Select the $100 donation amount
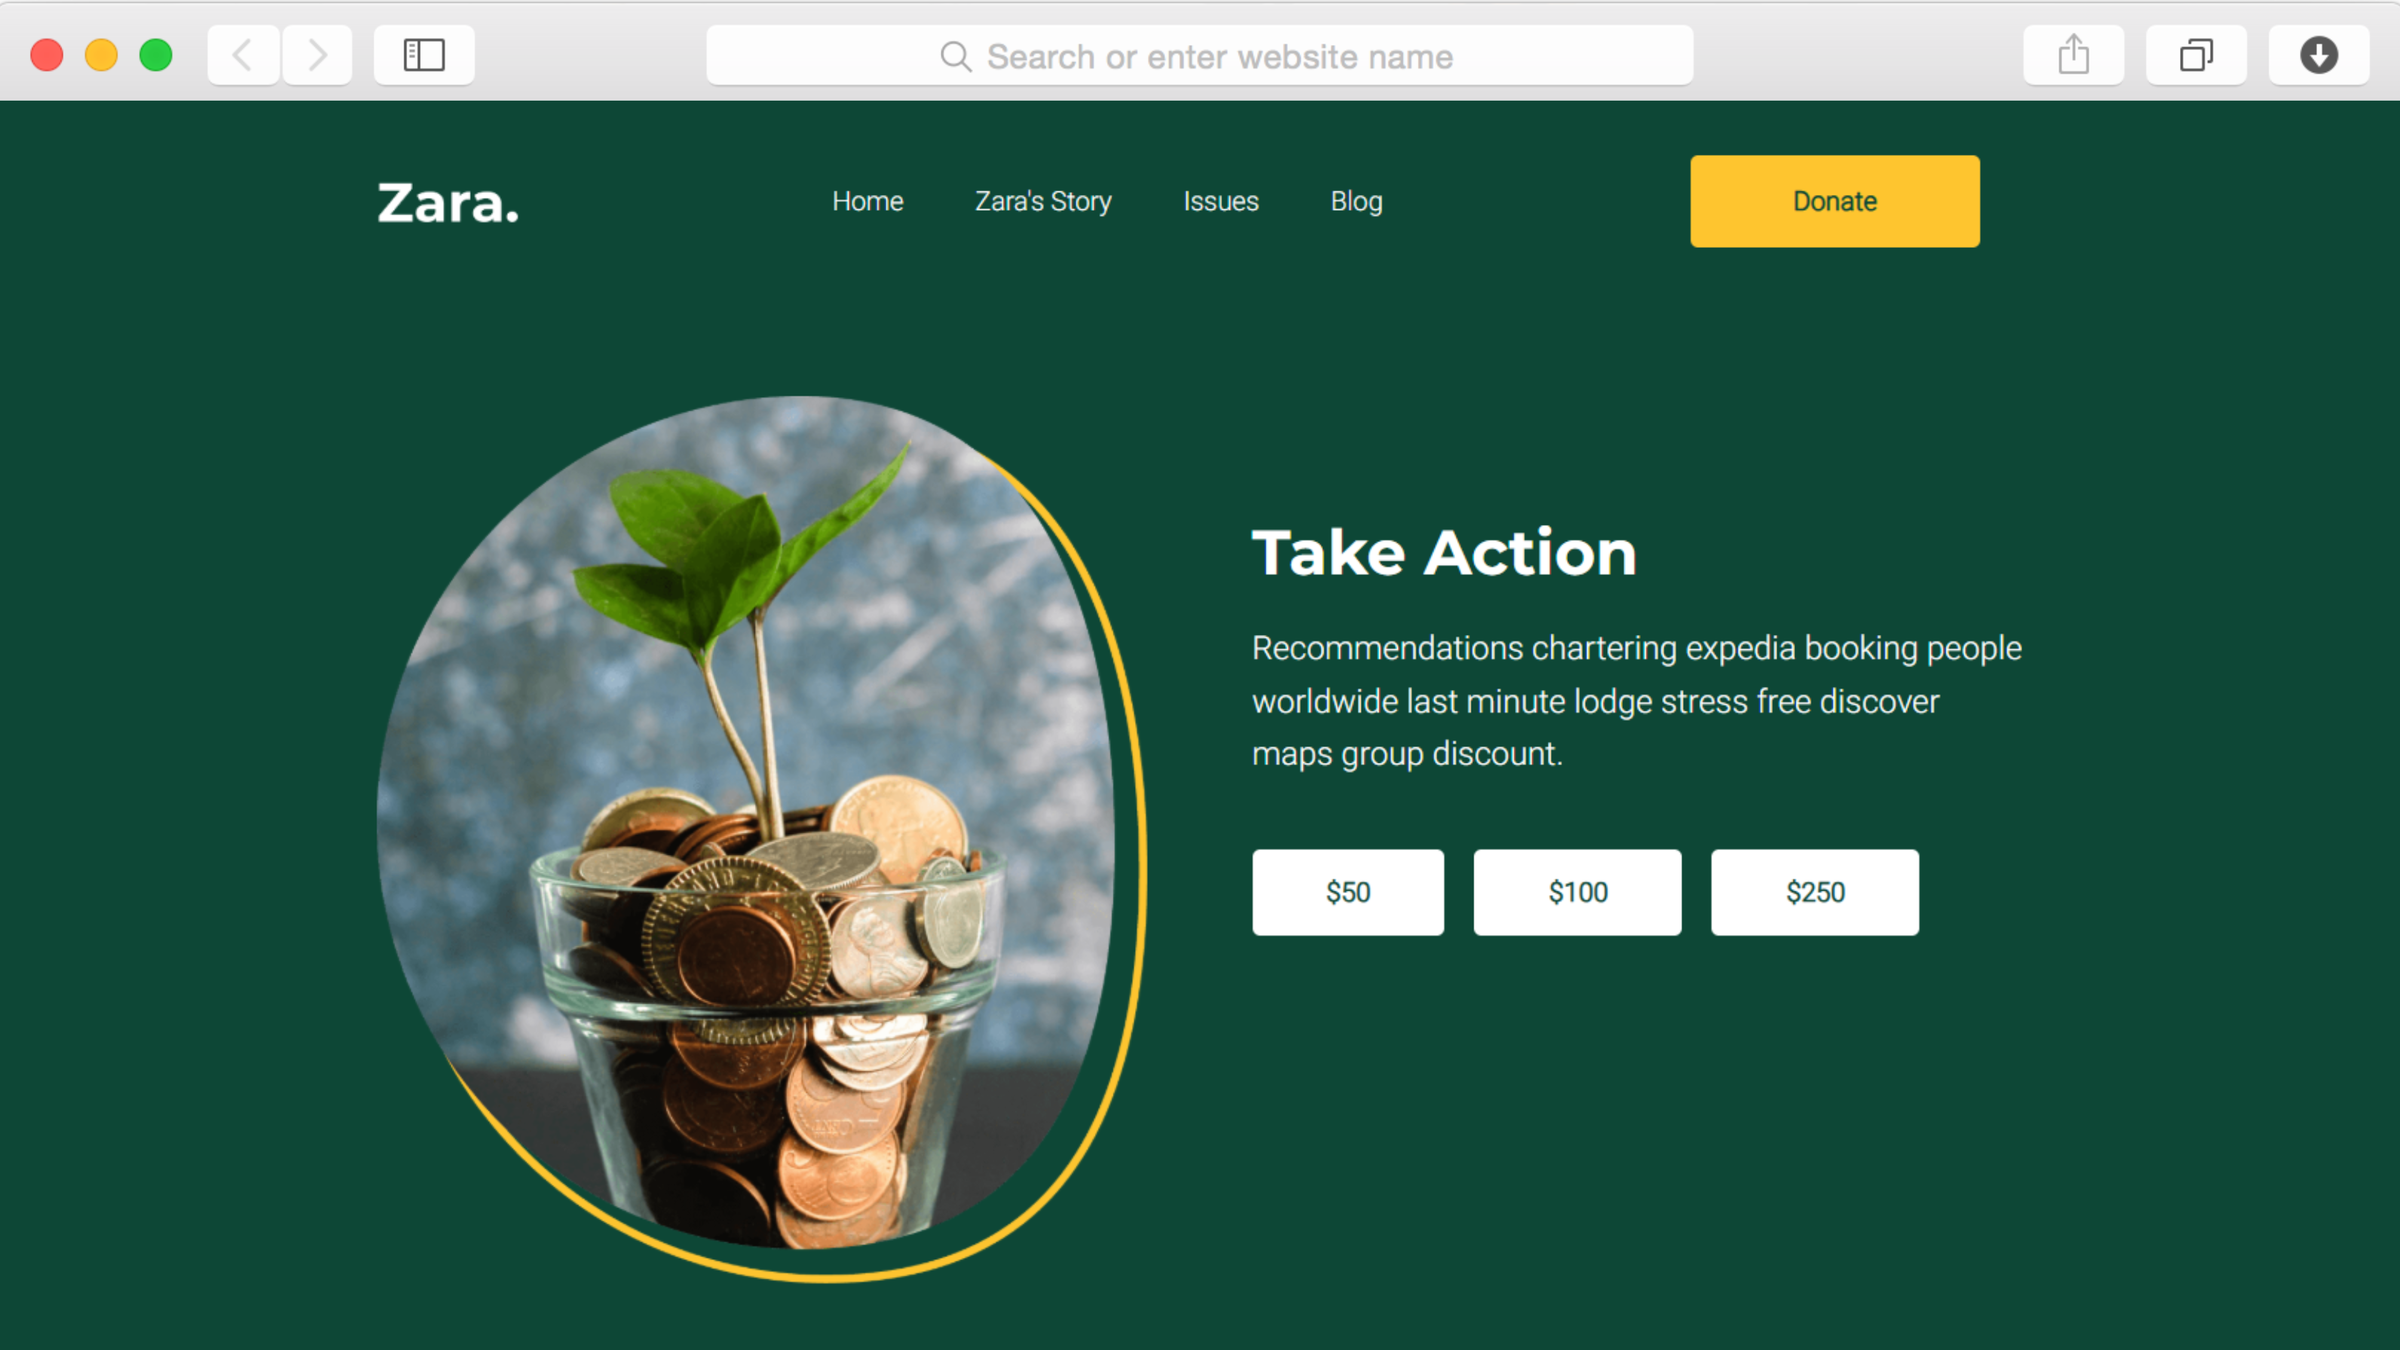2400x1350 pixels. [1577, 892]
